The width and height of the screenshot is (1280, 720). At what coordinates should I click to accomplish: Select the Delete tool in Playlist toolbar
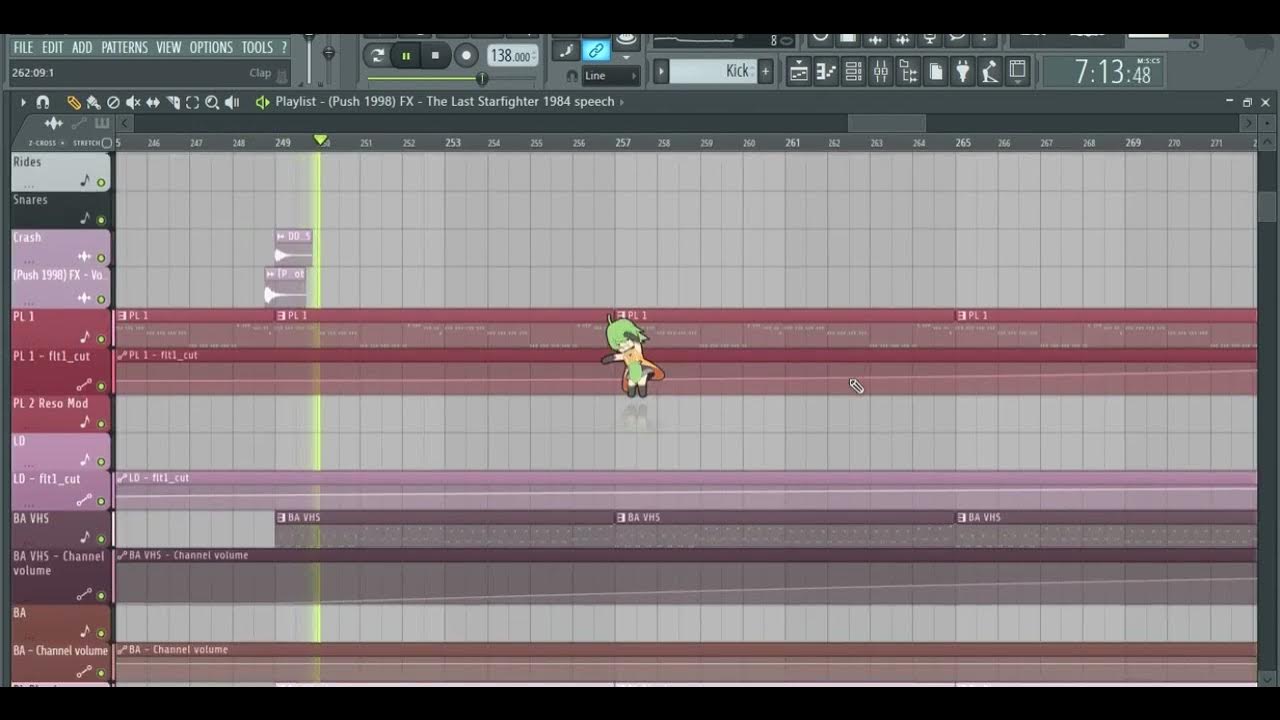tap(113, 102)
